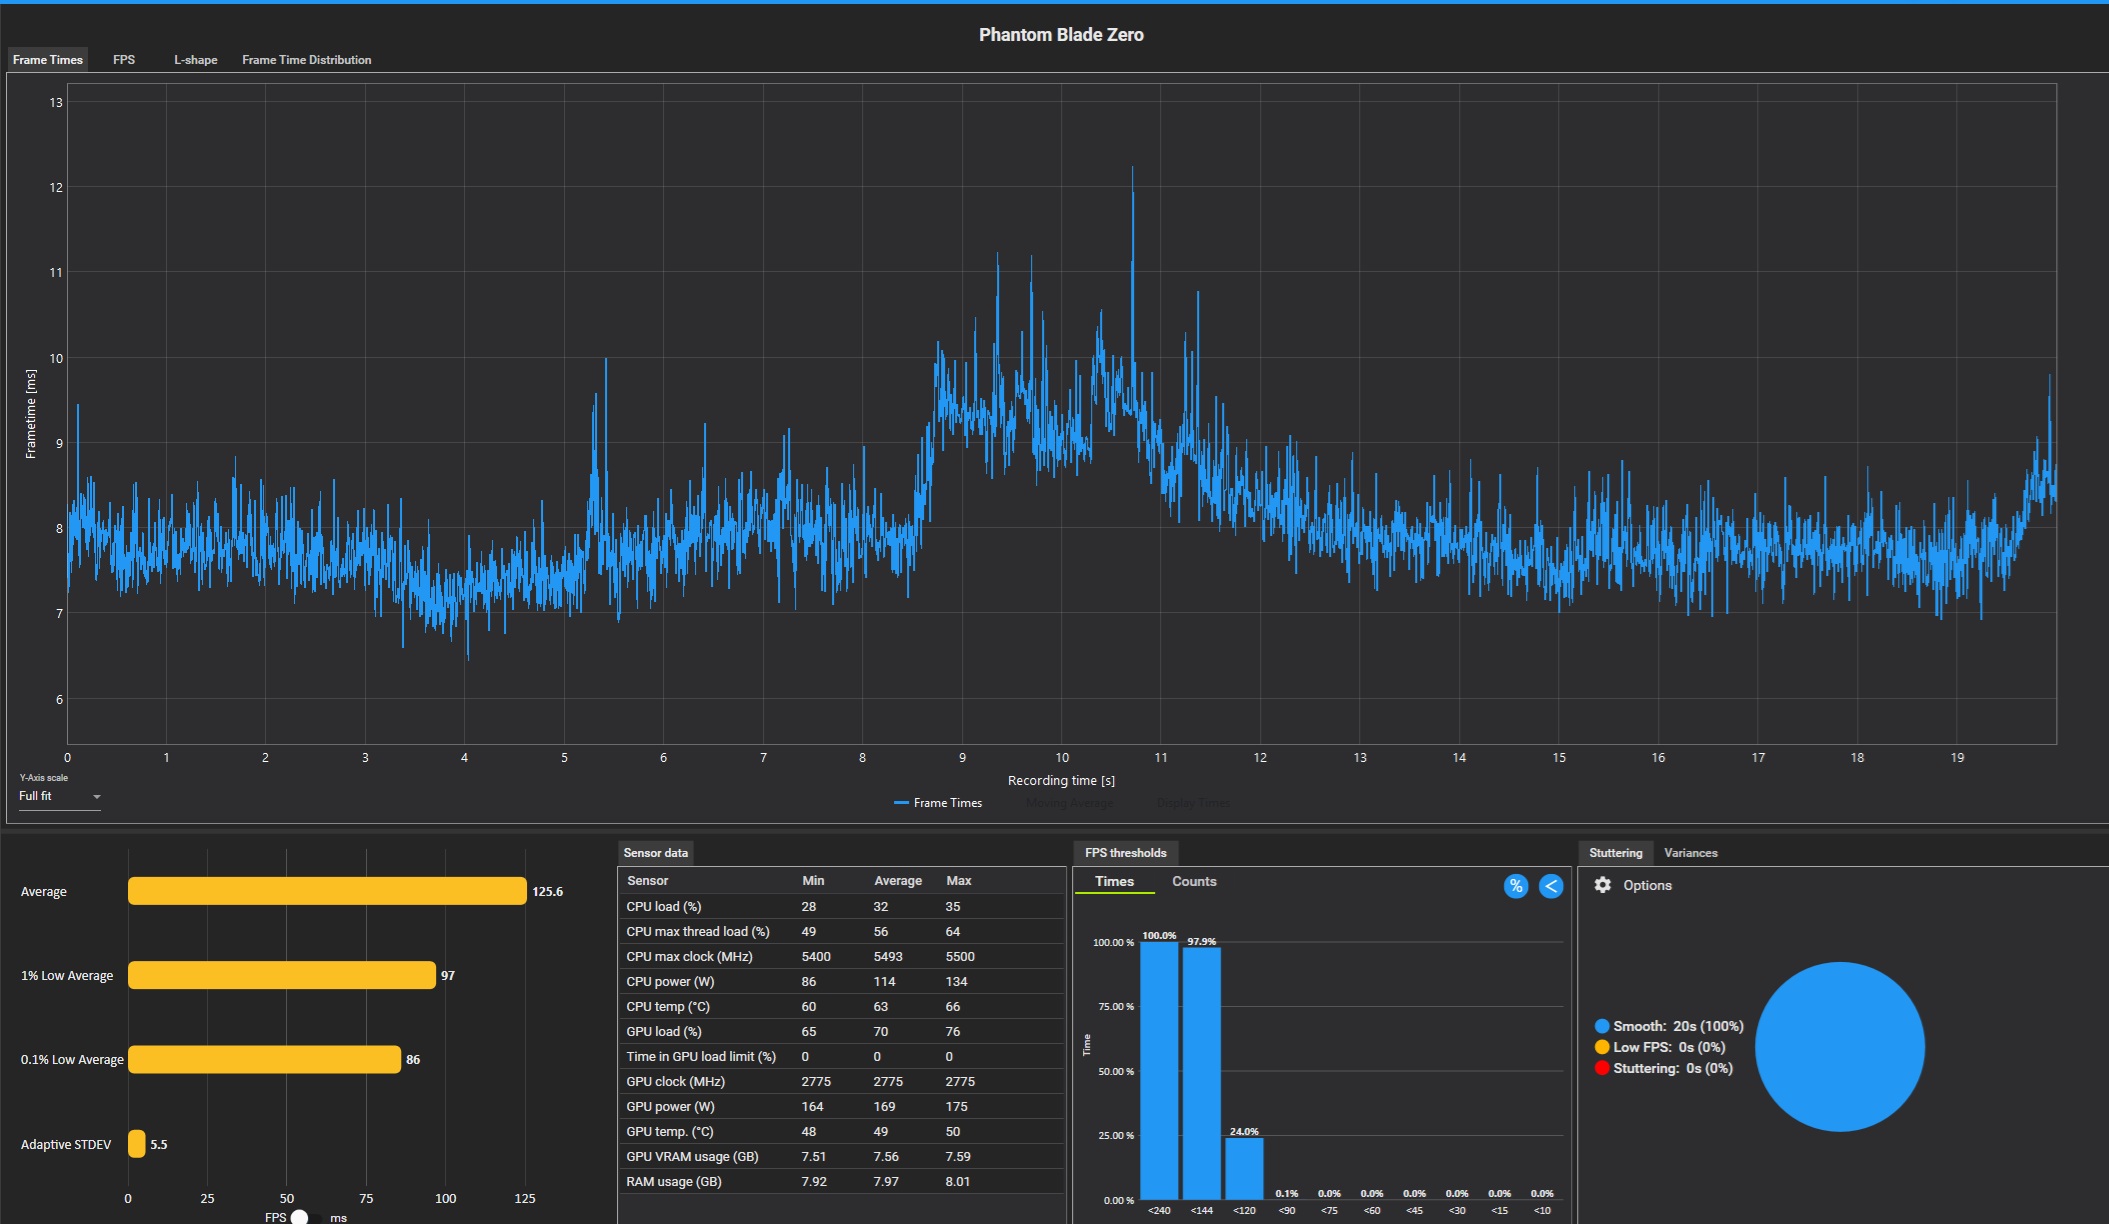Click the <240 threshold bar
The height and width of the screenshot is (1224, 2109).
(1159, 1070)
